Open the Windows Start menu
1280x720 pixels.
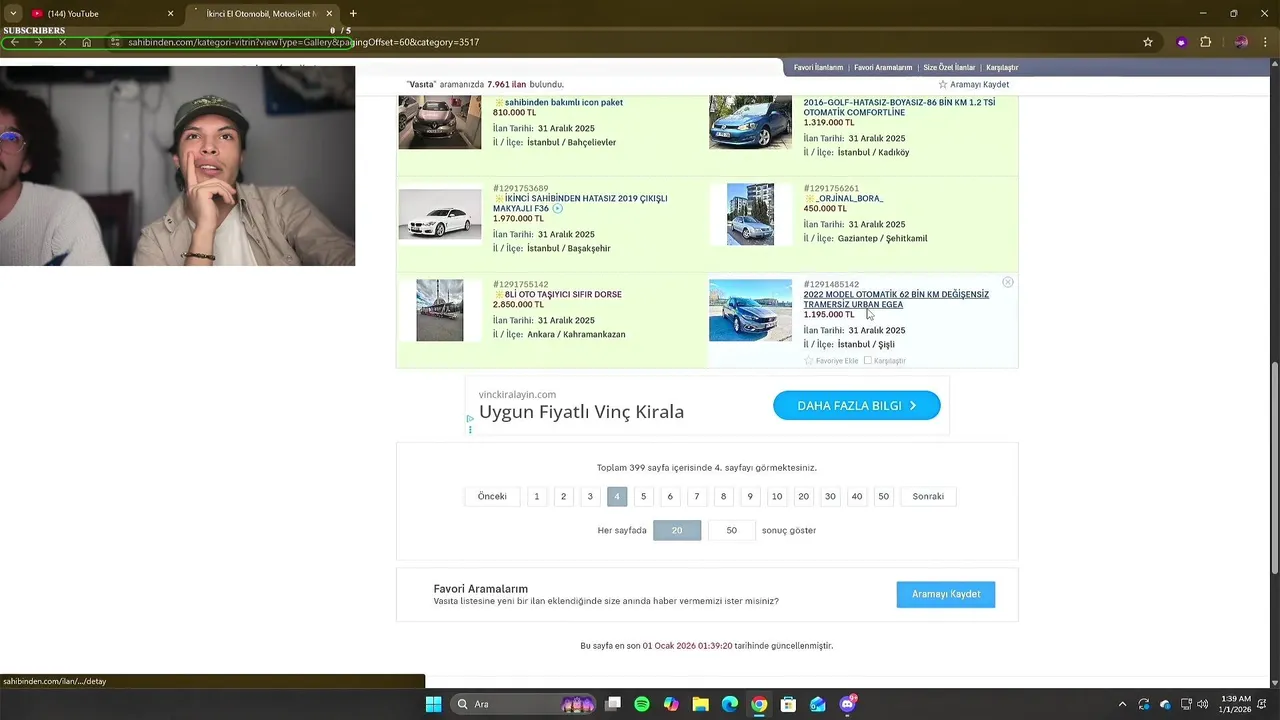433,704
